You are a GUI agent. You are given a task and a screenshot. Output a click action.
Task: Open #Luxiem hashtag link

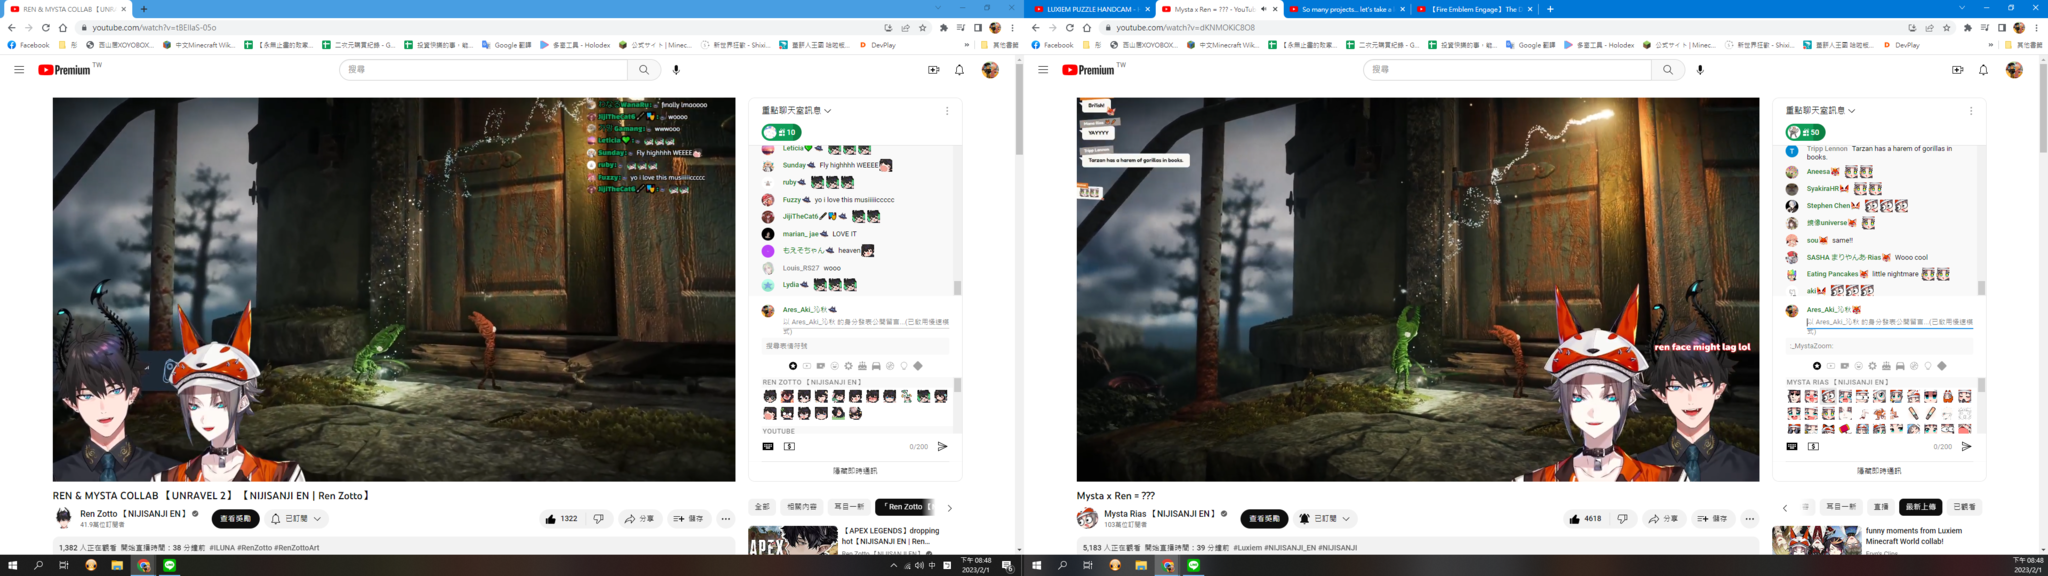pos(1247,548)
